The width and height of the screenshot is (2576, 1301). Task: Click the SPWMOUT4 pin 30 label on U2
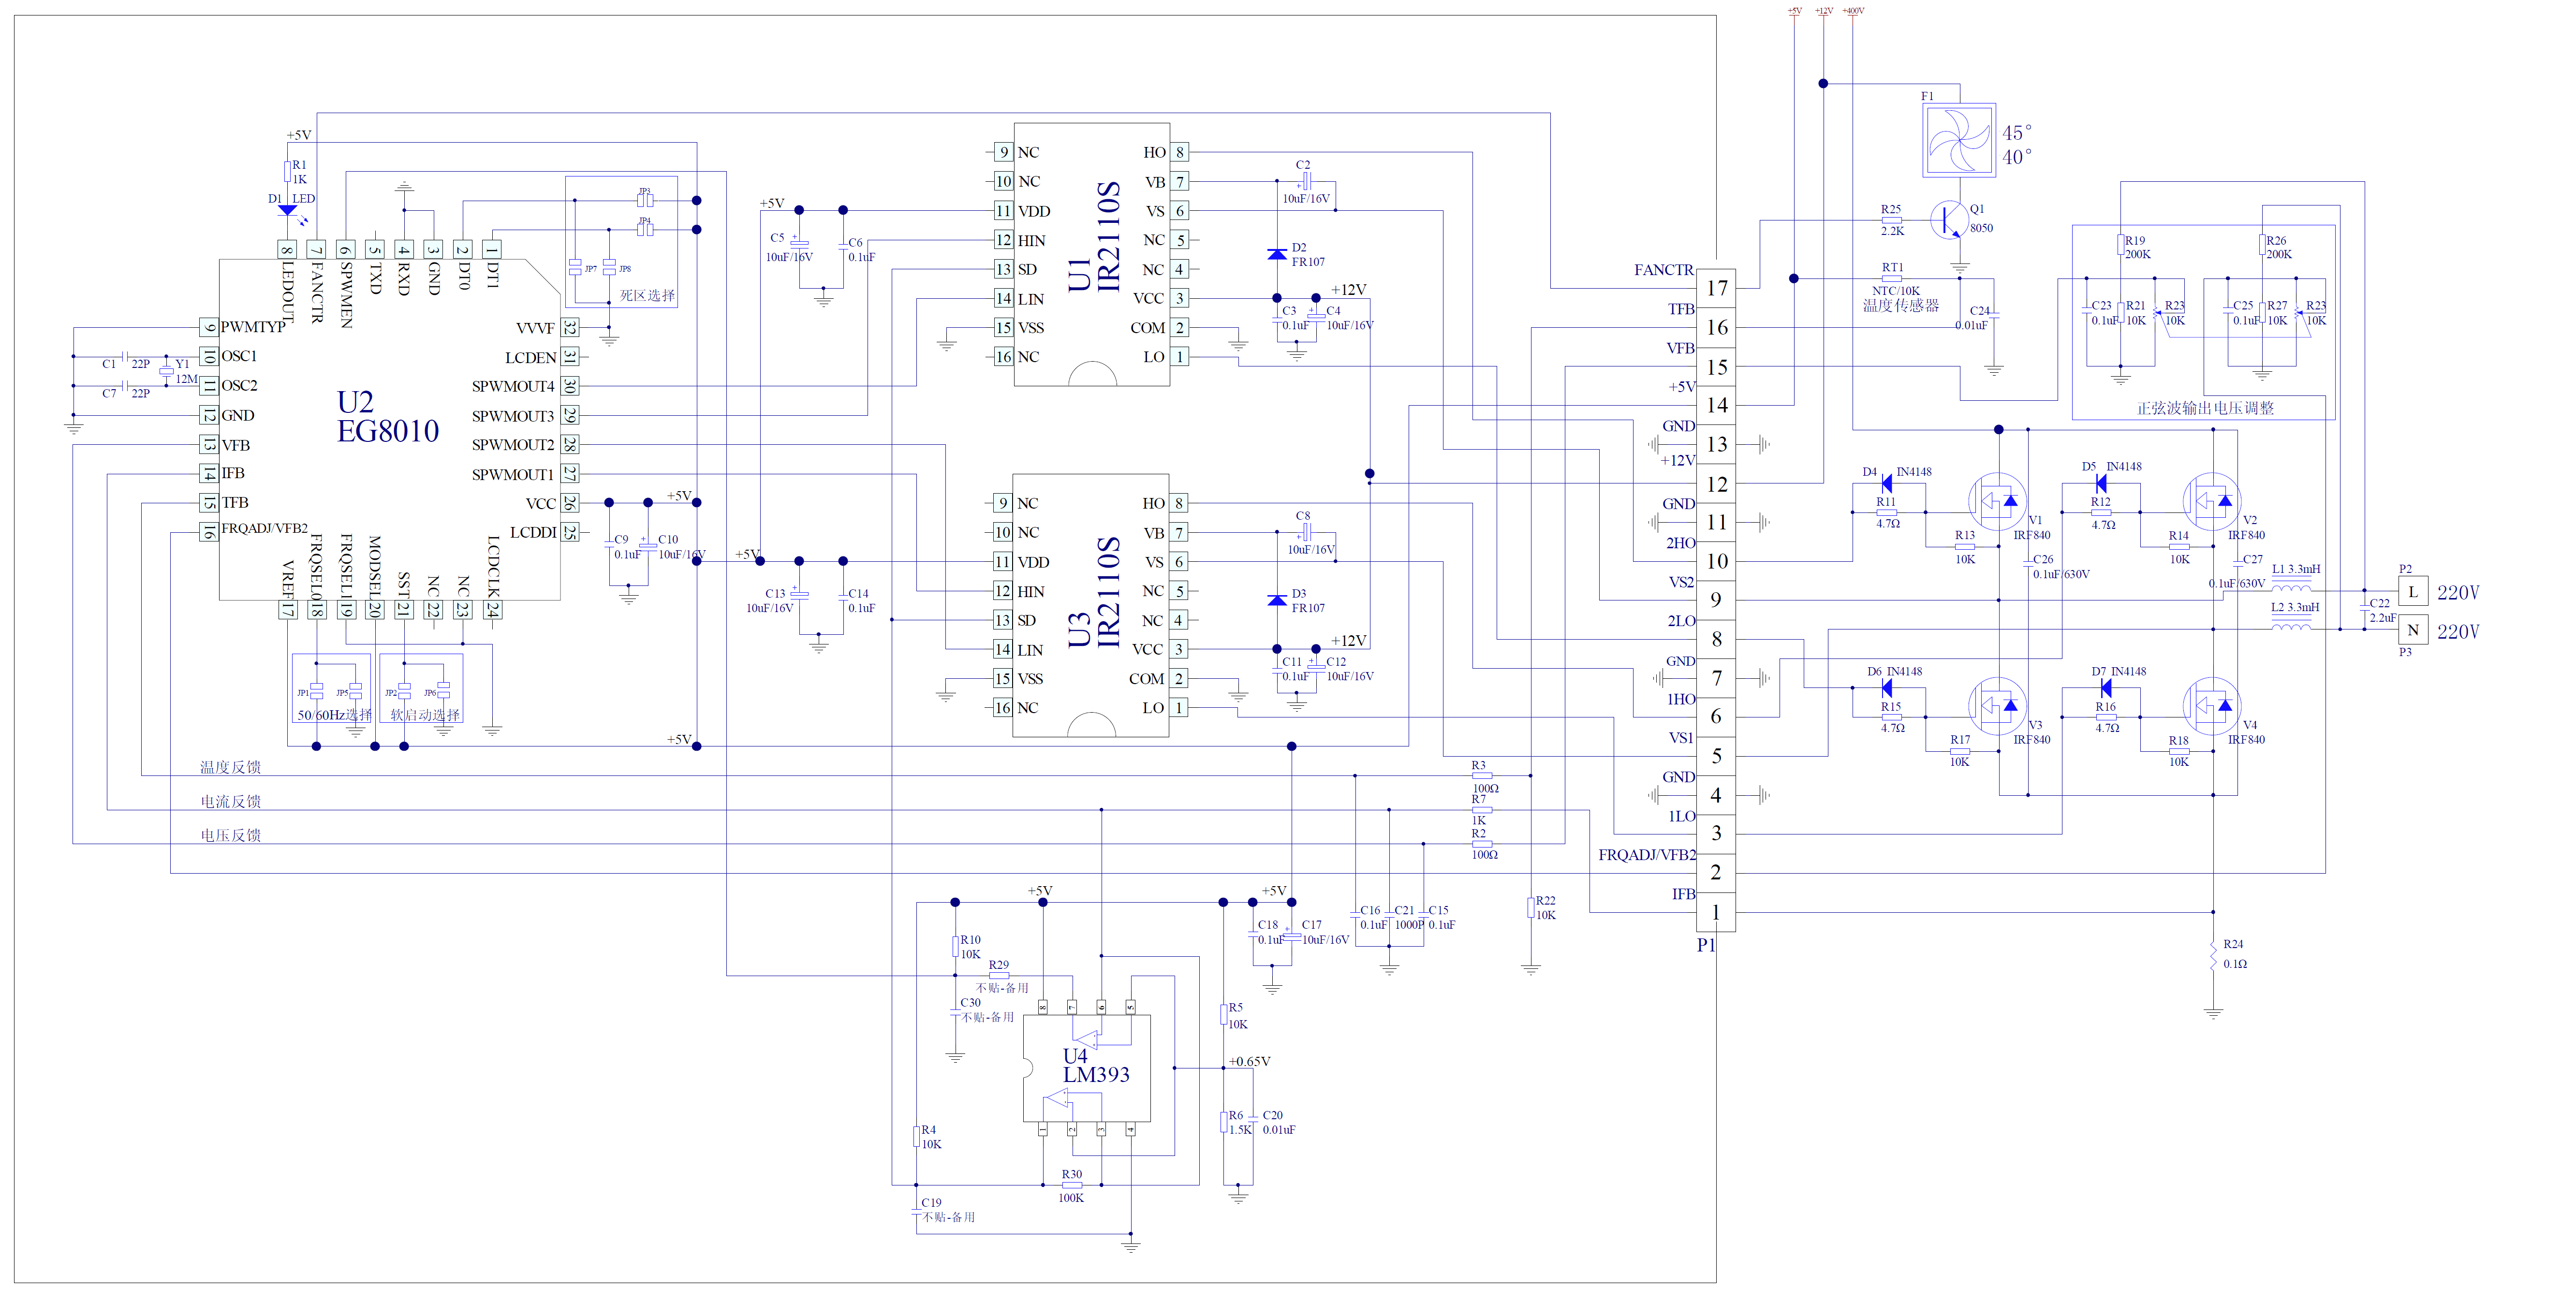click(513, 386)
